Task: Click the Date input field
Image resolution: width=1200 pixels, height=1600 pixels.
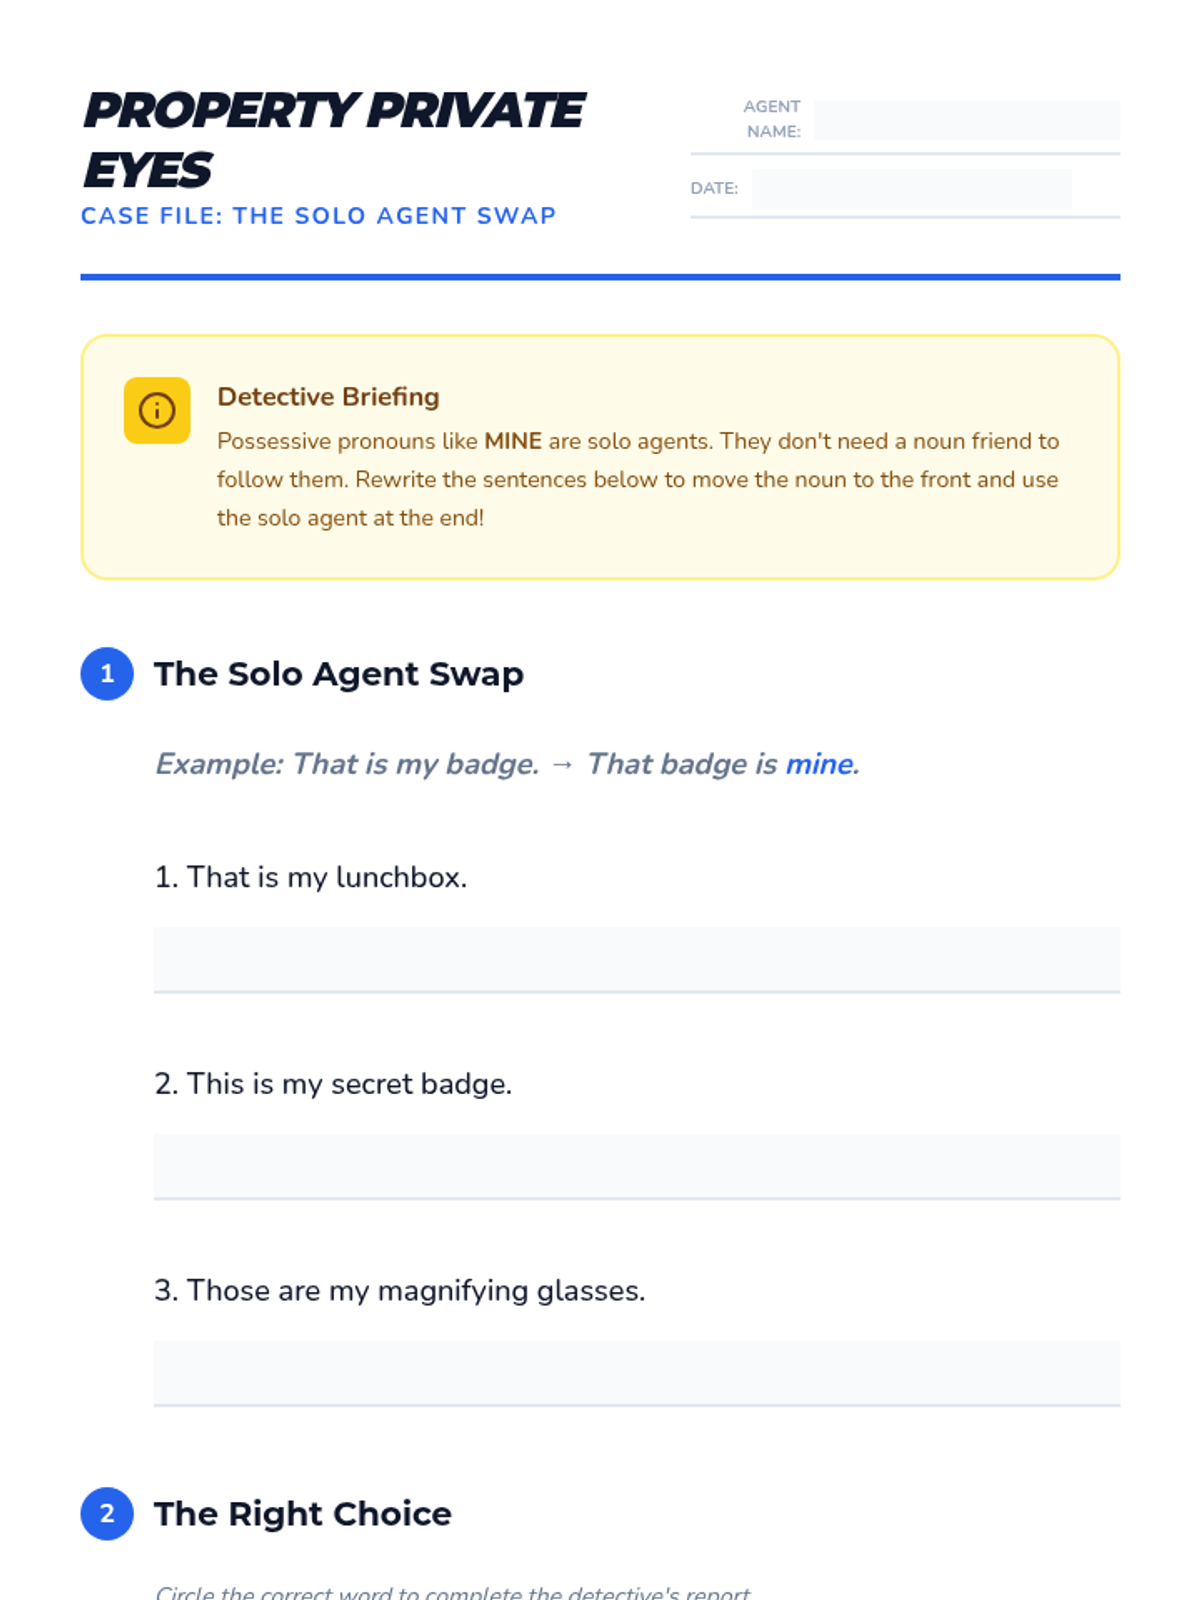Action: tap(911, 189)
